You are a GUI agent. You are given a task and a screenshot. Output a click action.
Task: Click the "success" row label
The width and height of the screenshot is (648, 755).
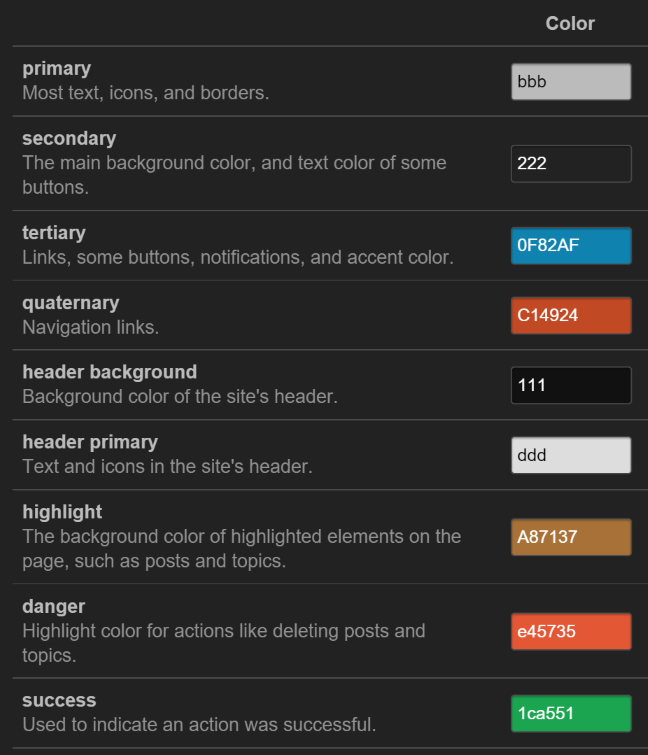tap(59, 700)
